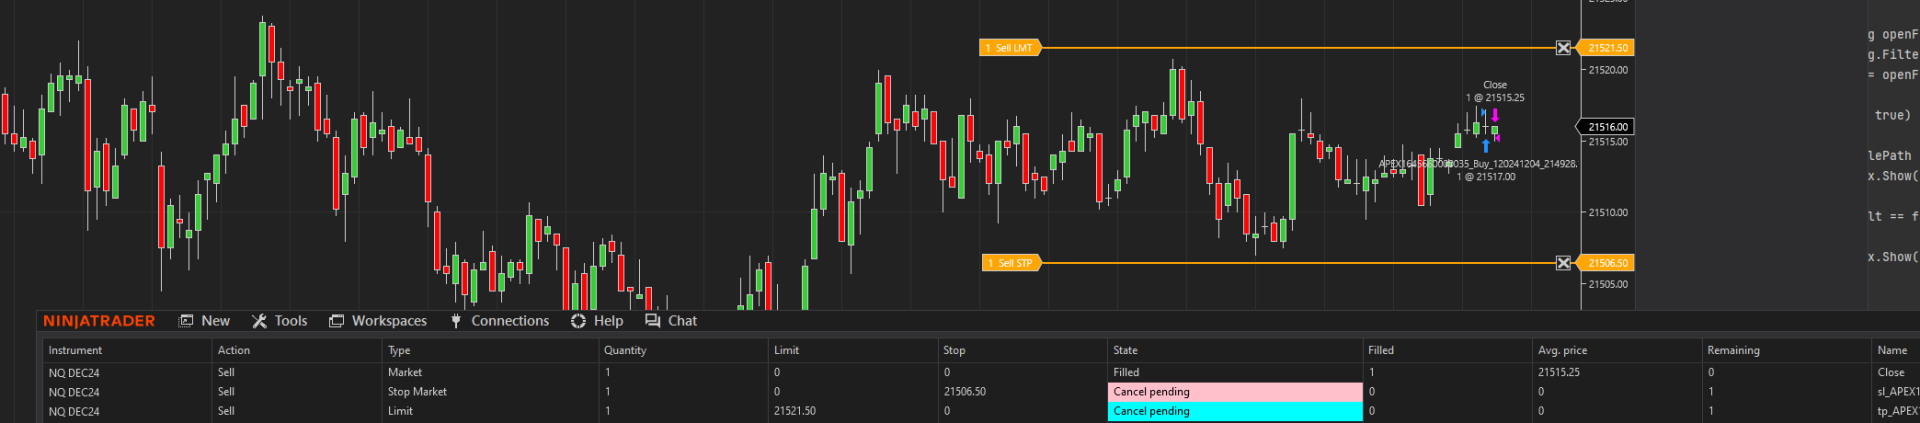Open the Connections menu
Screen dimensions: 1920x423
pyautogui.click(x=499, y=321)
